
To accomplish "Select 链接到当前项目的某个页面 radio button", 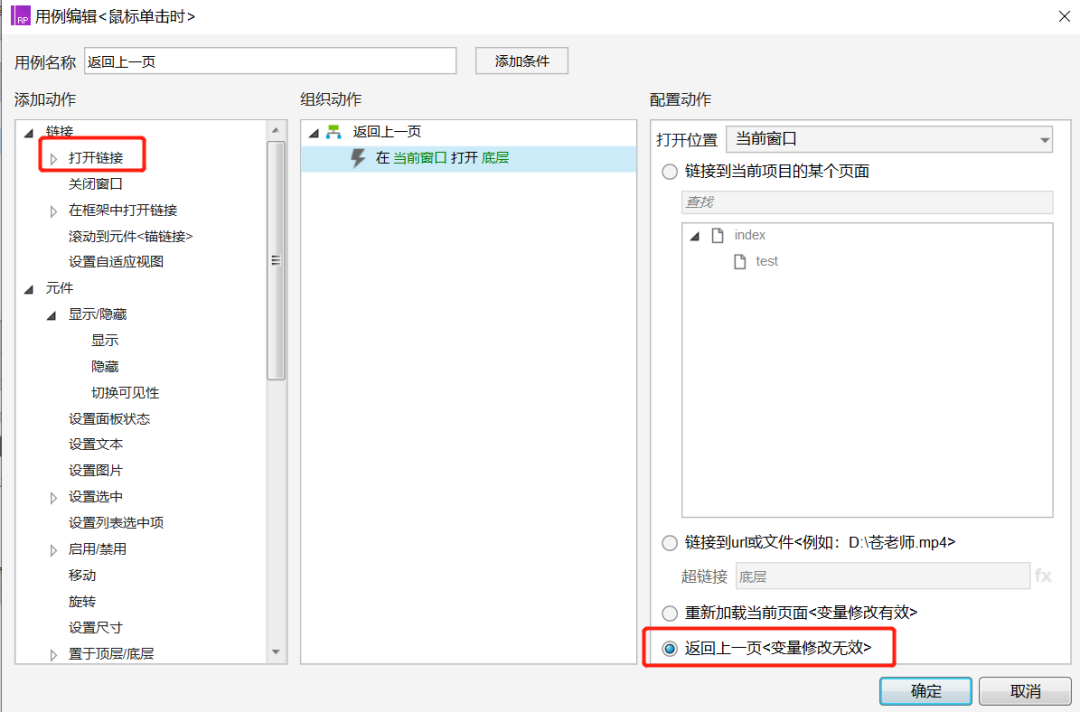I will tap(670, 172).
